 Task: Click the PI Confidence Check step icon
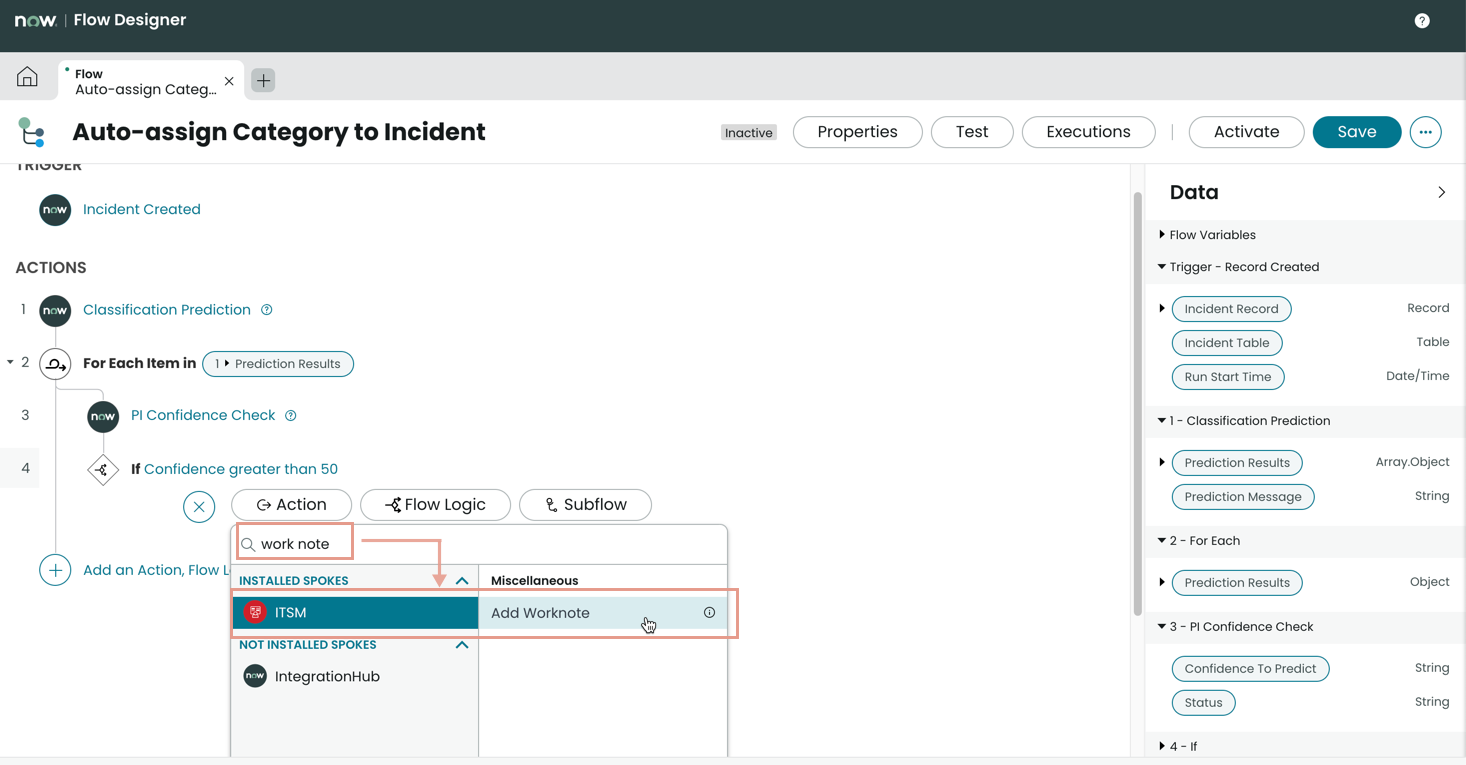[103, 416]
